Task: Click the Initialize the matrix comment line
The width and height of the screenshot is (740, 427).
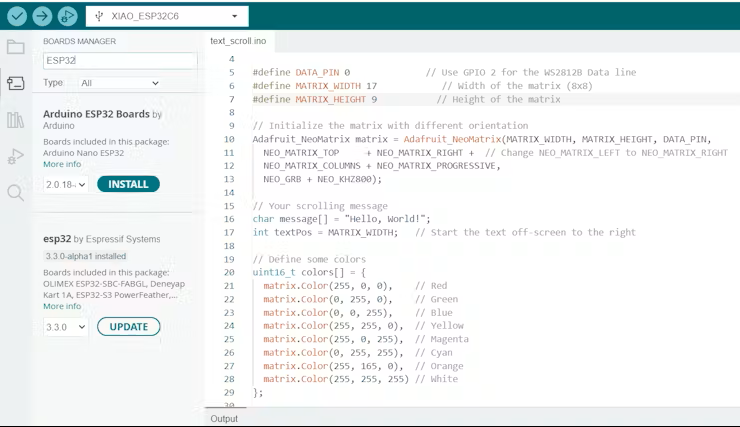Action: [x=390, y=126]
